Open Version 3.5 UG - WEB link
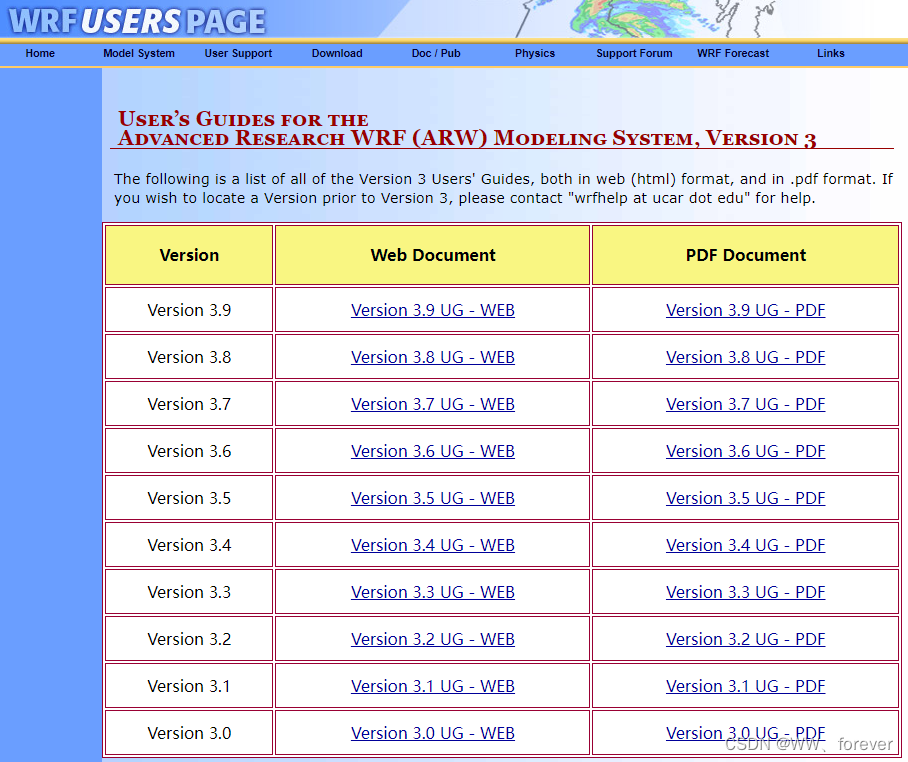The height and width of the screenshot is (762, 908). coord(433,498)
